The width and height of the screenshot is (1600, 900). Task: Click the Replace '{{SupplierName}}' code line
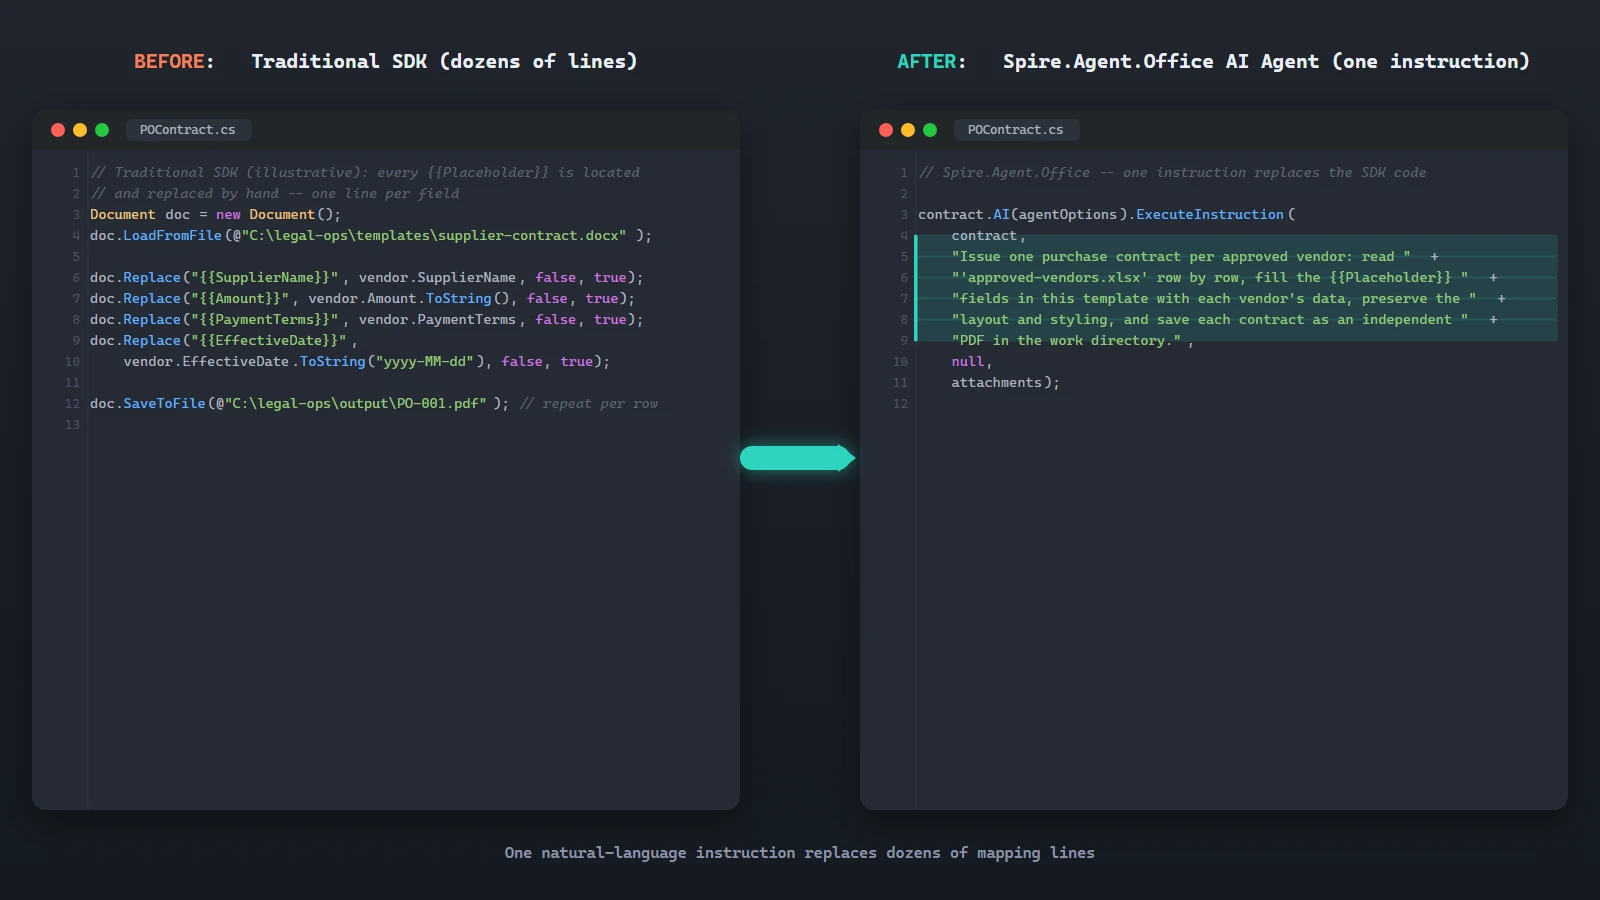coord(366,278)
